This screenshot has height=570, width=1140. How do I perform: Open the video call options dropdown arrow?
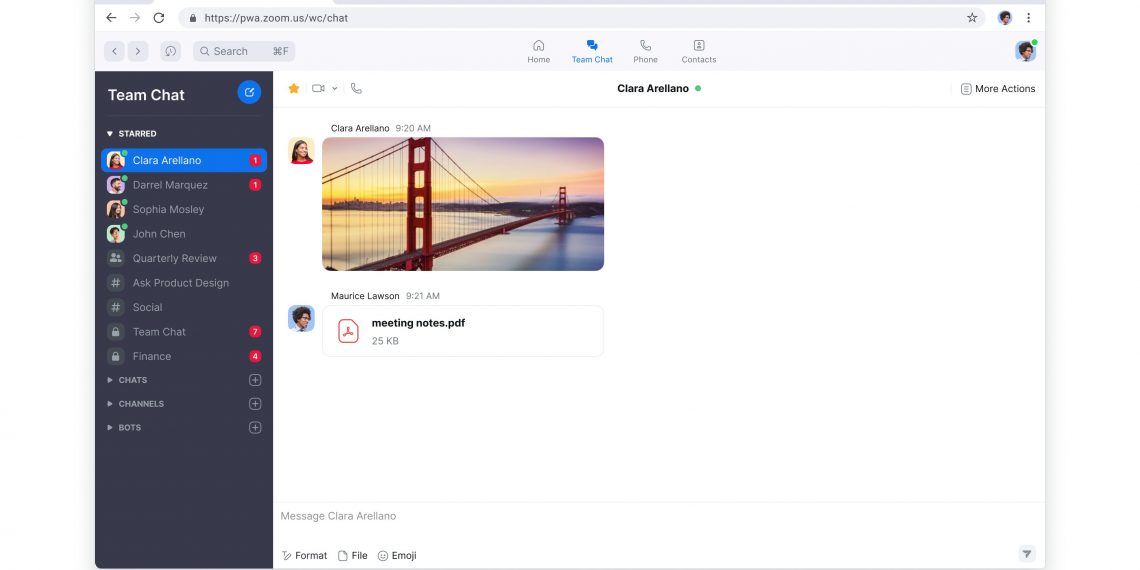pos(334,89)
